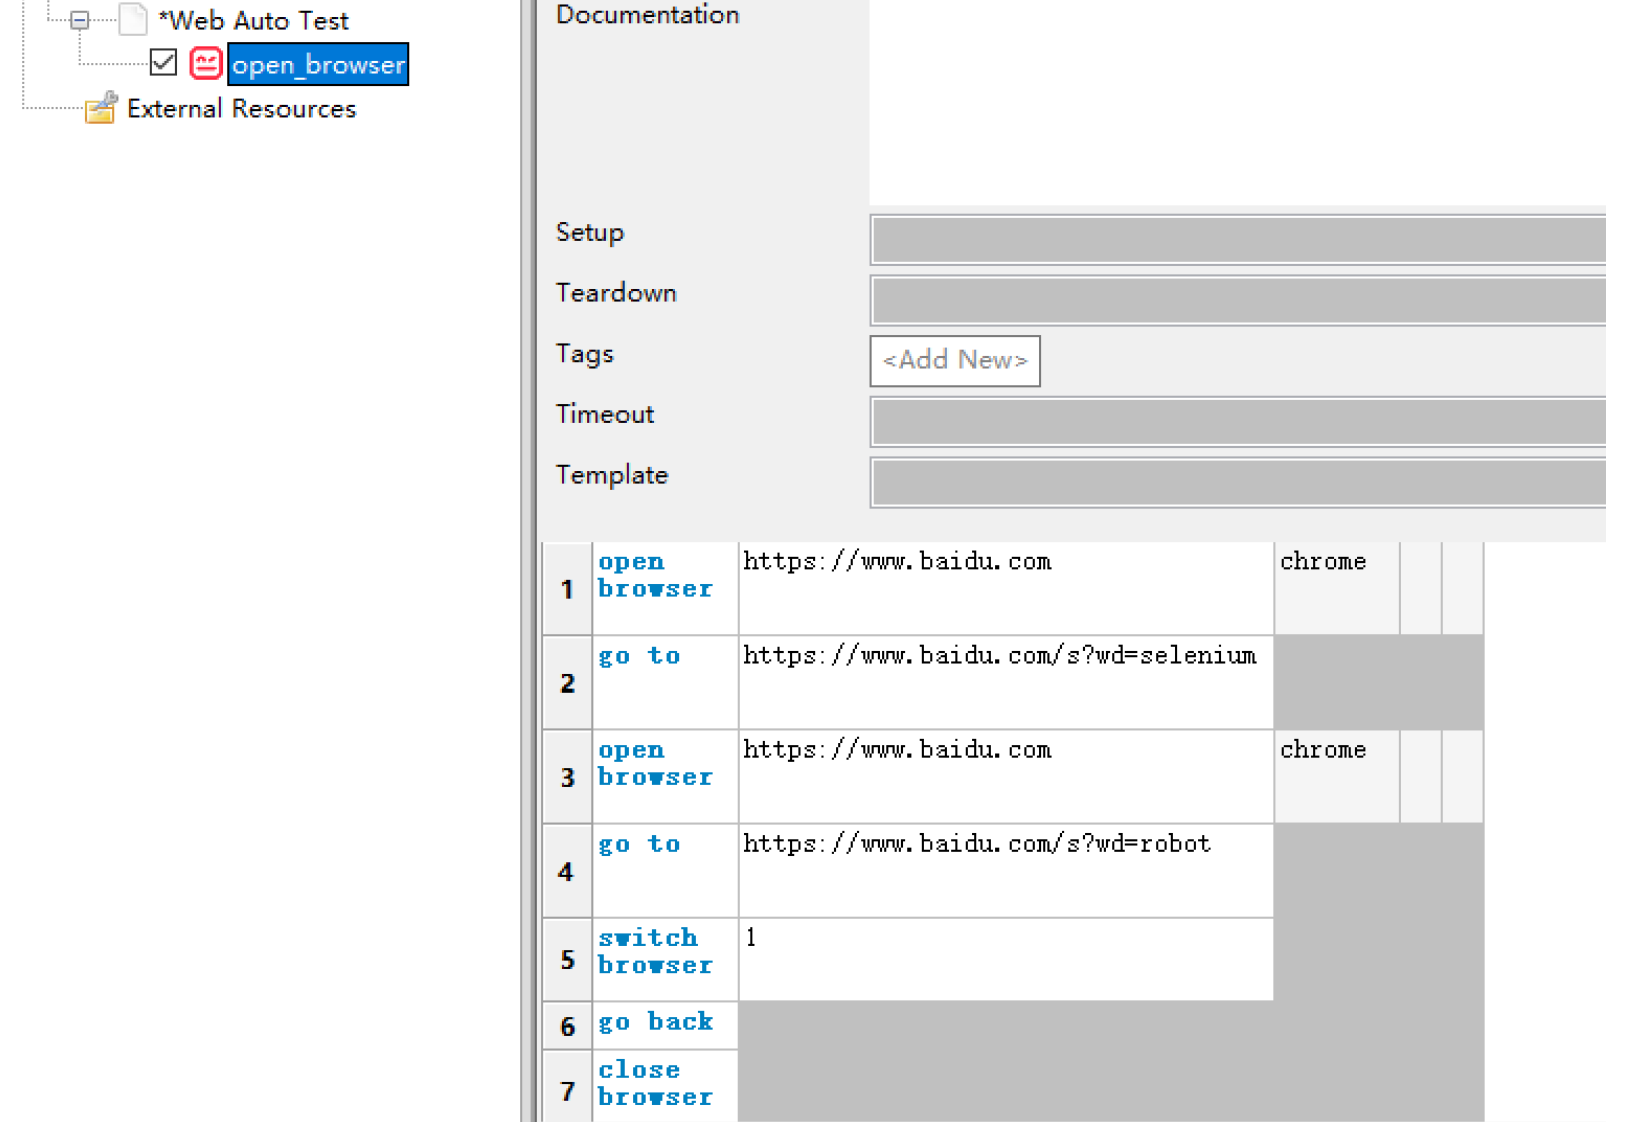Select the cell containing 1 in row 5
The width and height of the screenshot is (1640, 1122).
coord(1006,959)
